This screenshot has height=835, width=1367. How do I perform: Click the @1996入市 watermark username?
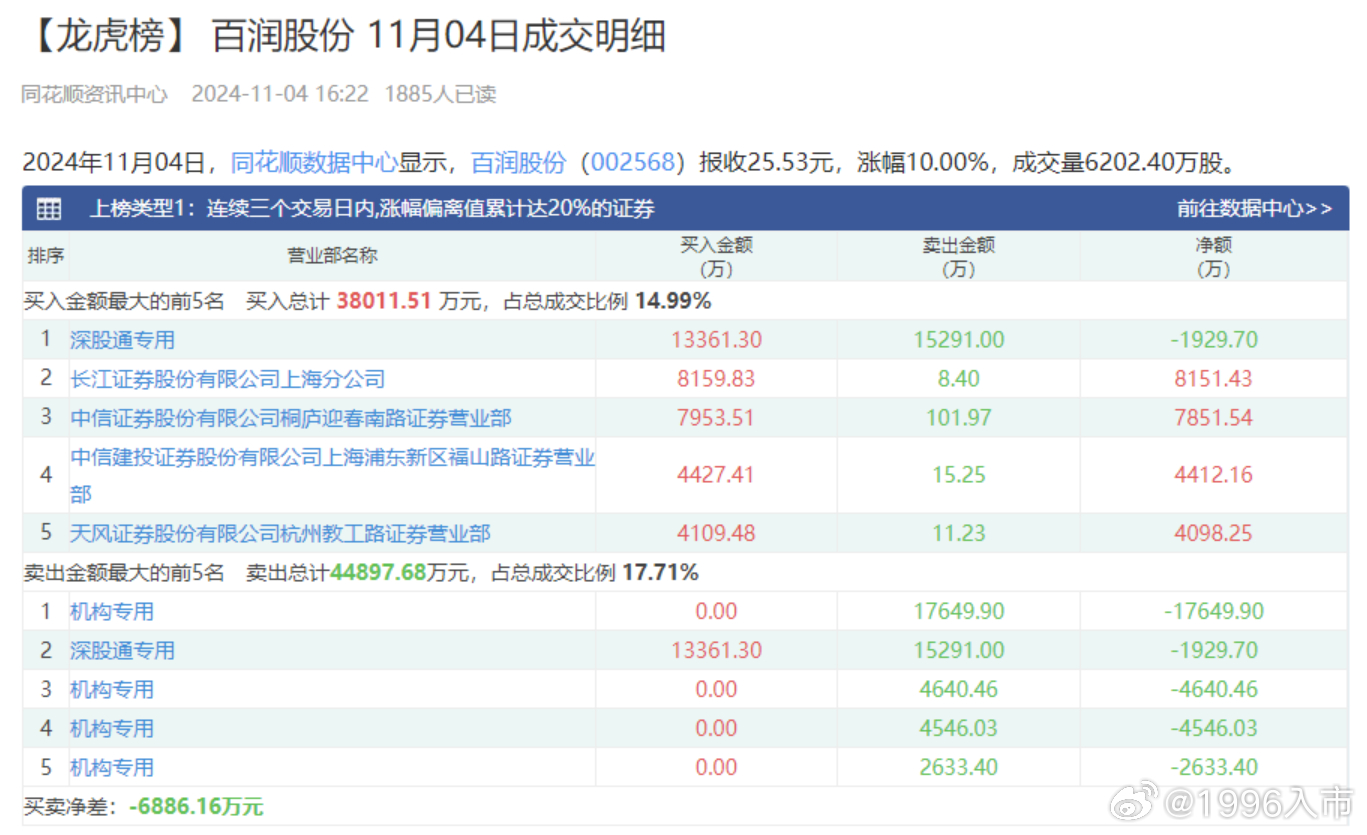[1268, 803]
